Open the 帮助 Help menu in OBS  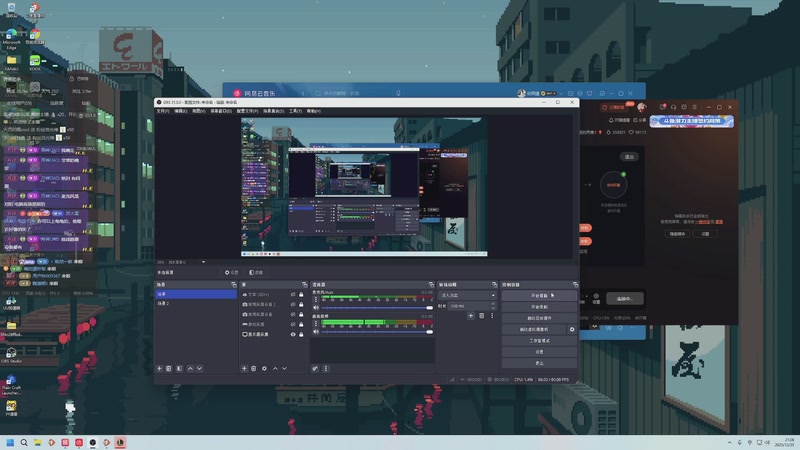[314, 111]
